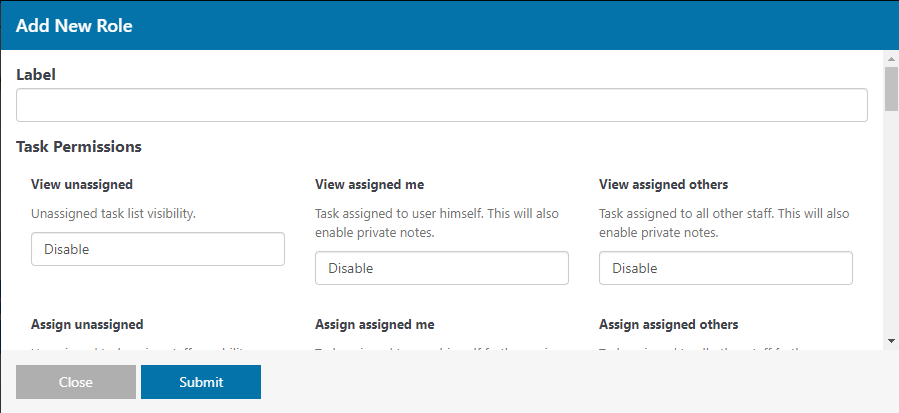Click the Label text input field
This screenshot has height=413, width=899.
441,105
